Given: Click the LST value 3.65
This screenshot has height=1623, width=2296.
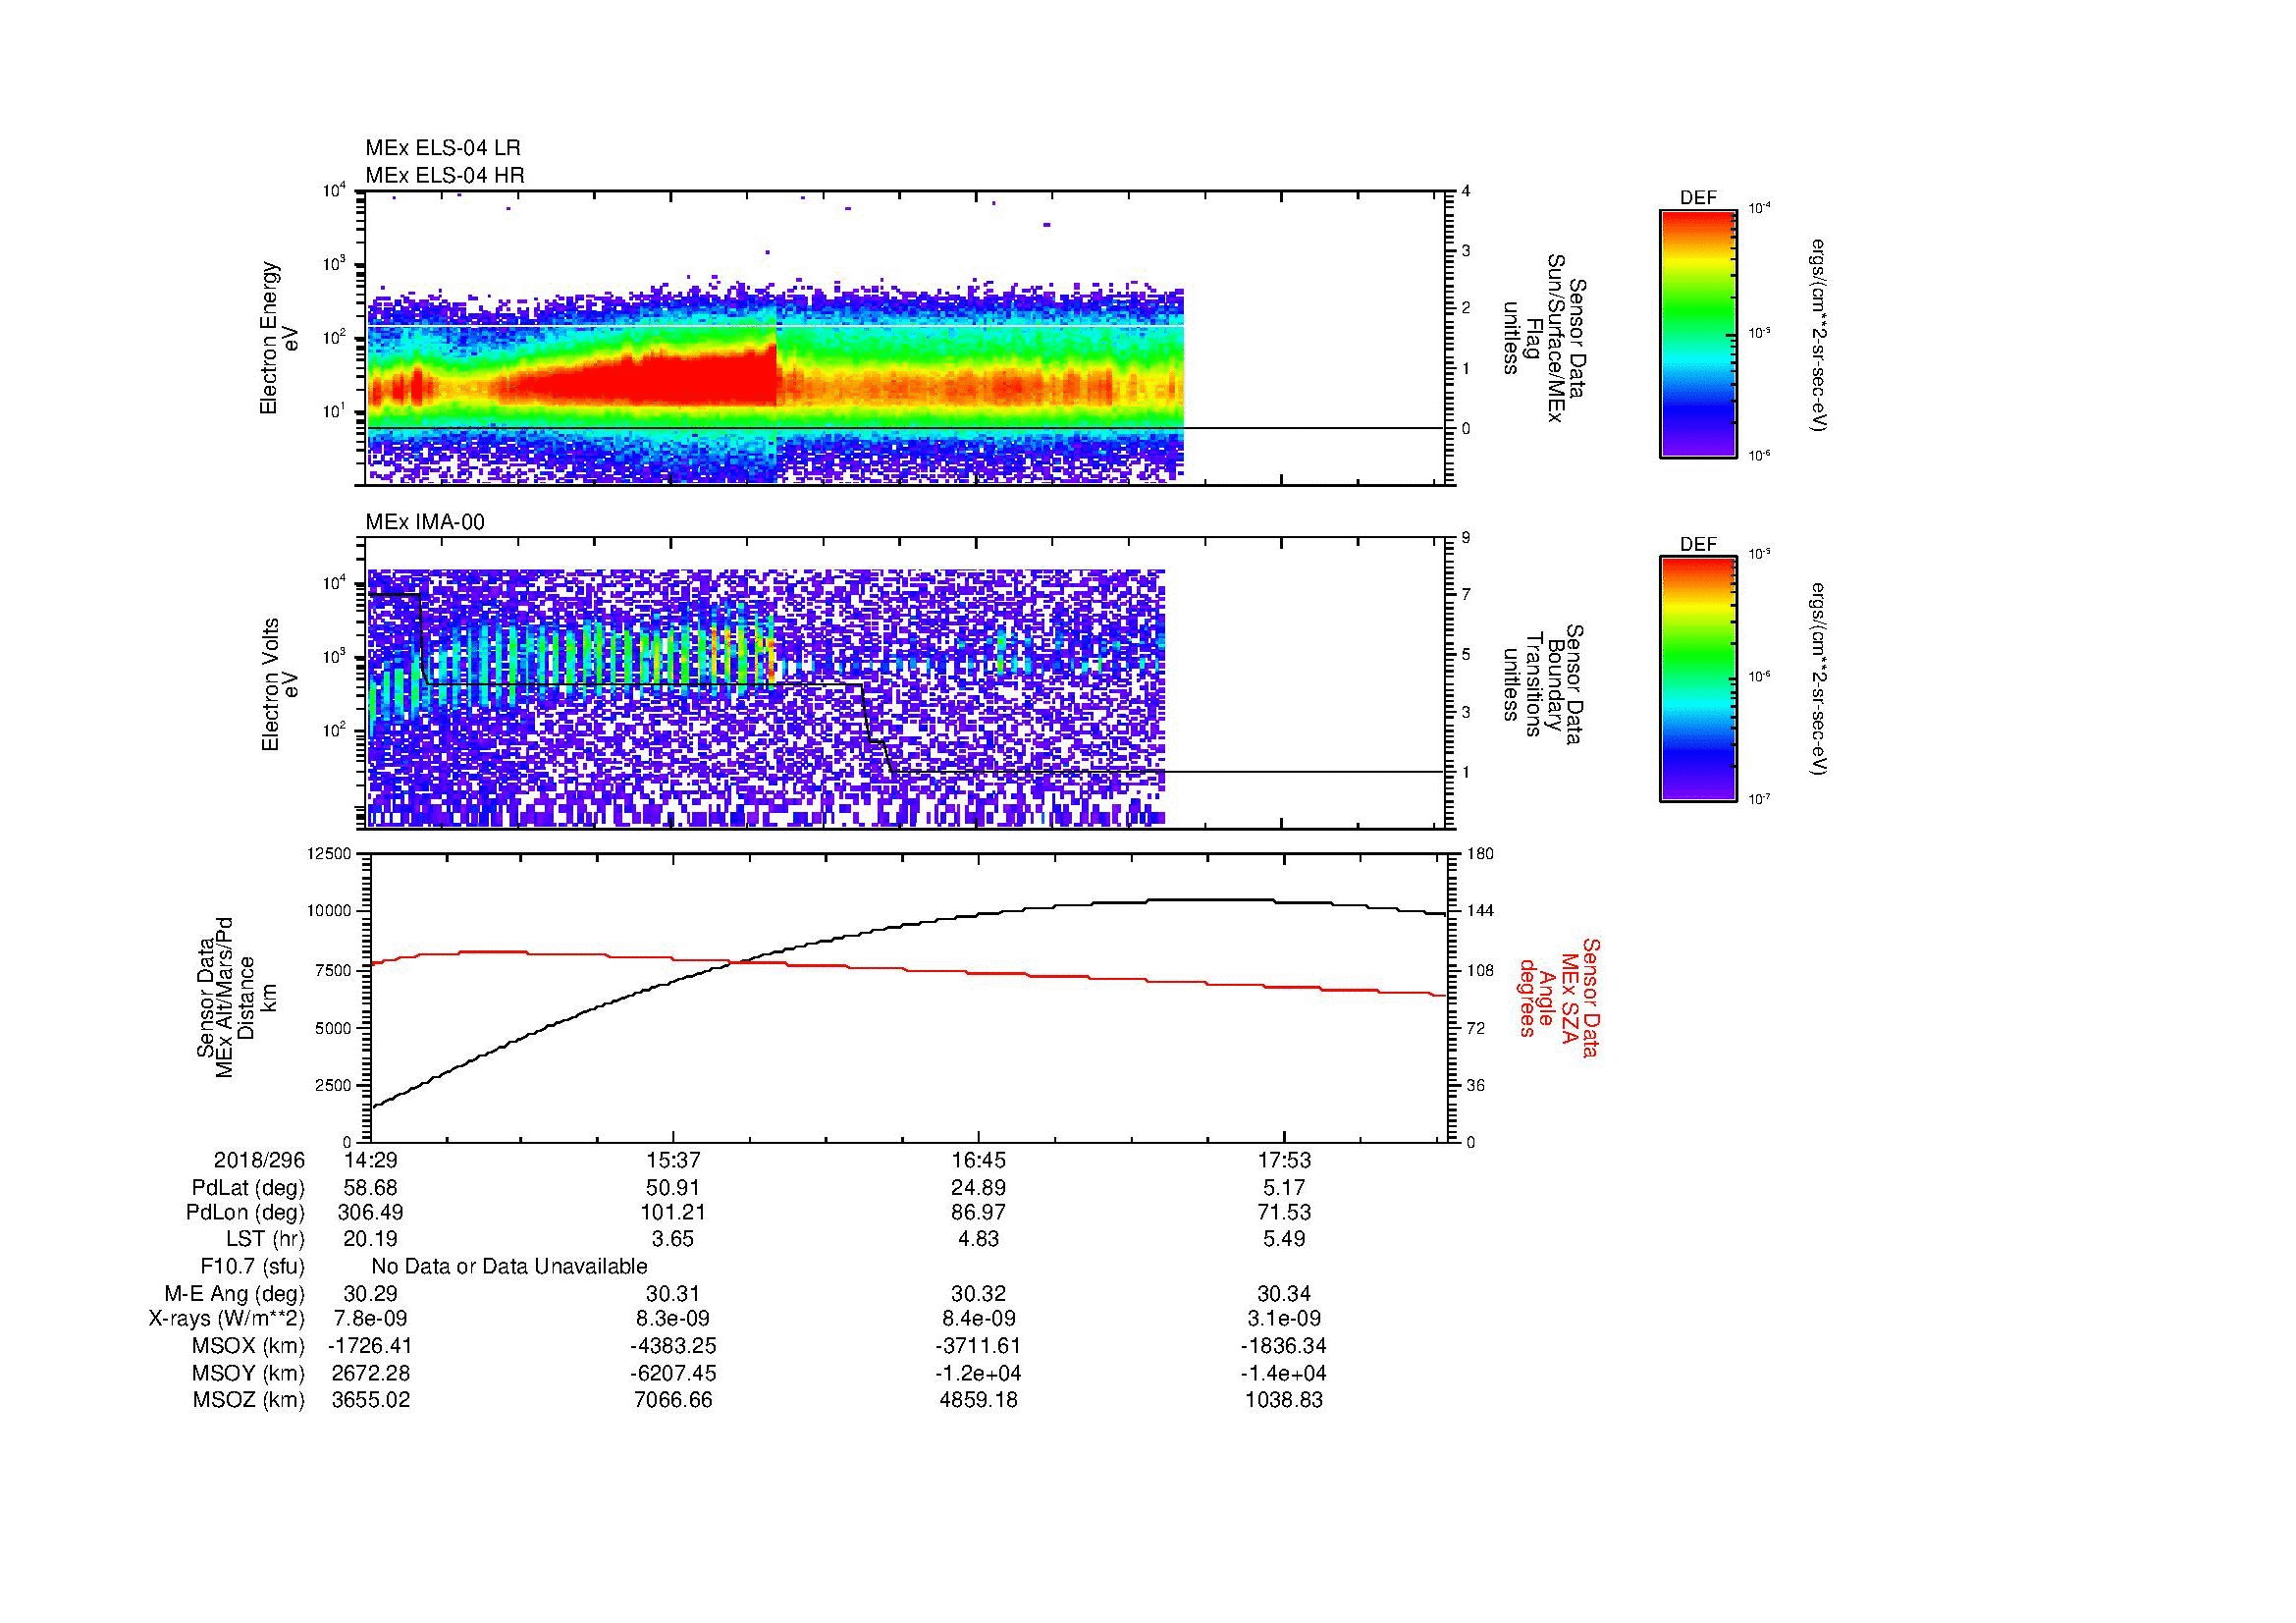Looking at the screenshot, I should coord(673,1239).
